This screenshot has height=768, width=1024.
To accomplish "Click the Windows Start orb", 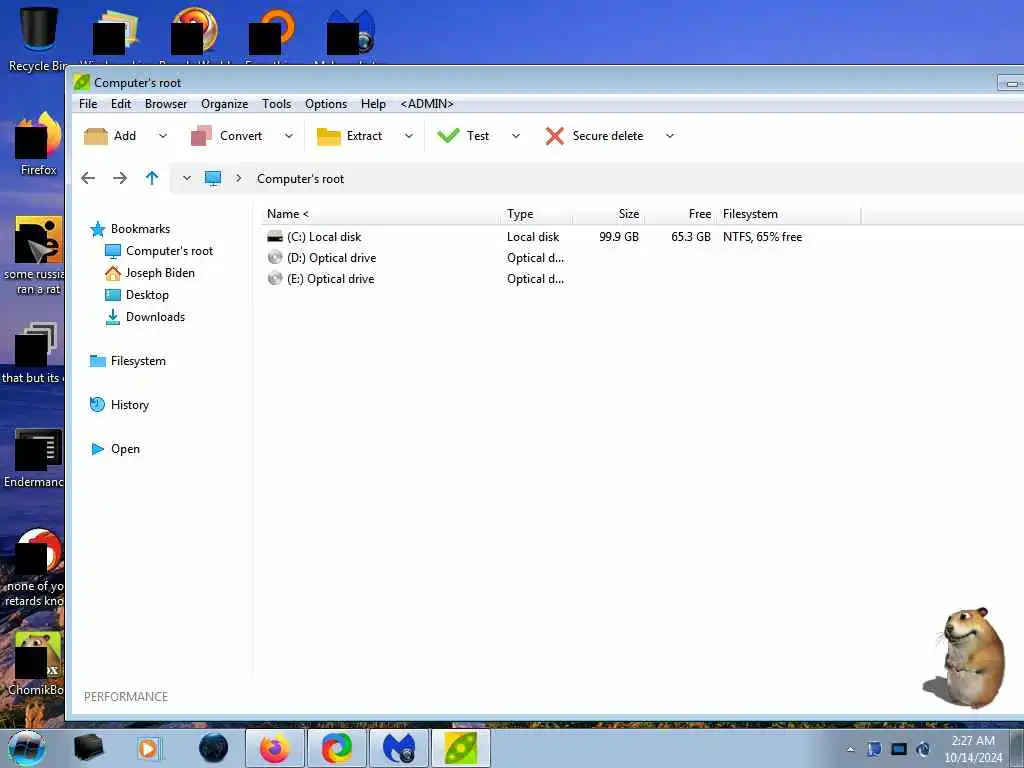I will coord(27,748).
